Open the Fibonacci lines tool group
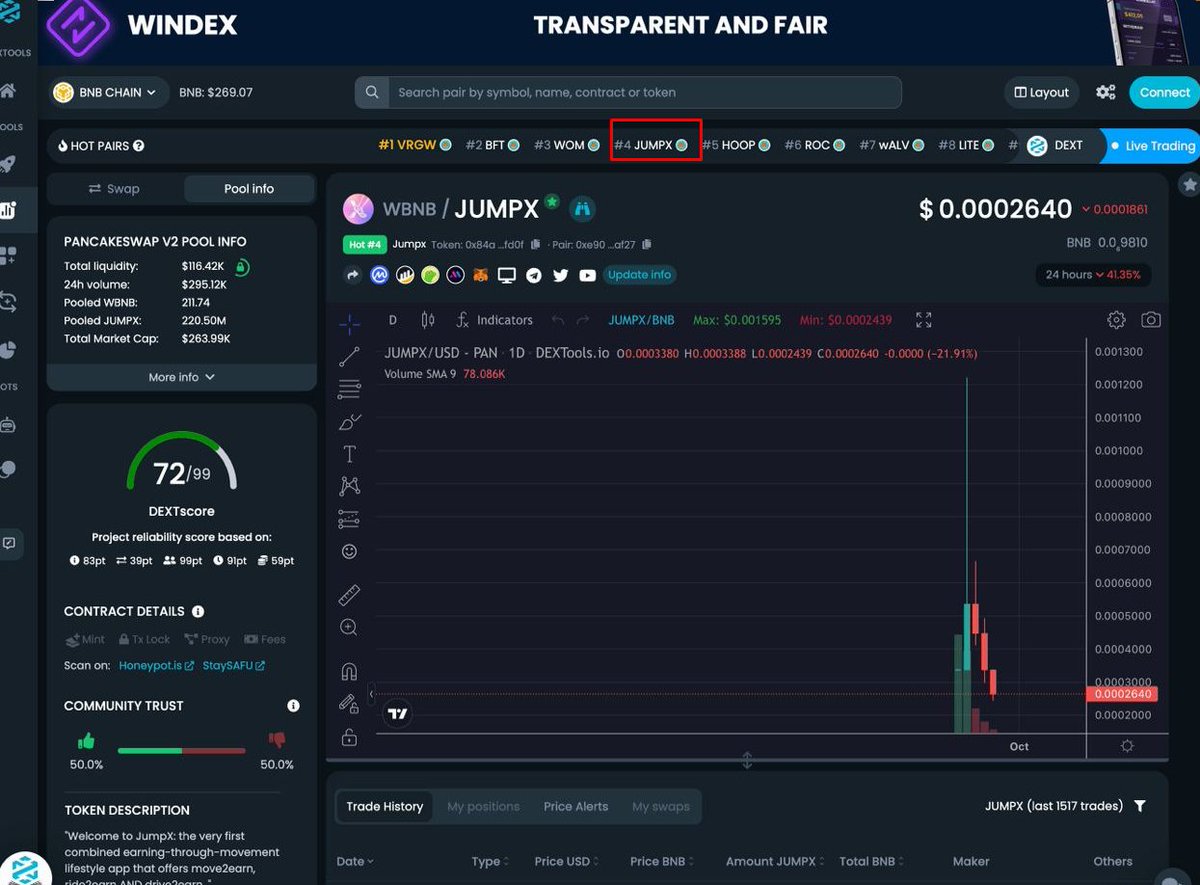 click(349, 388)
